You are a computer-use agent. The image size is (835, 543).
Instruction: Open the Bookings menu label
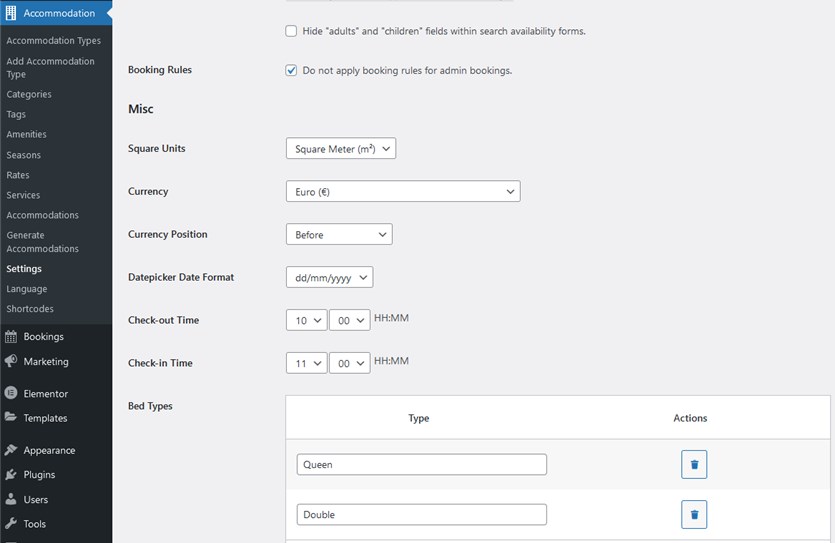pos(44,336)
